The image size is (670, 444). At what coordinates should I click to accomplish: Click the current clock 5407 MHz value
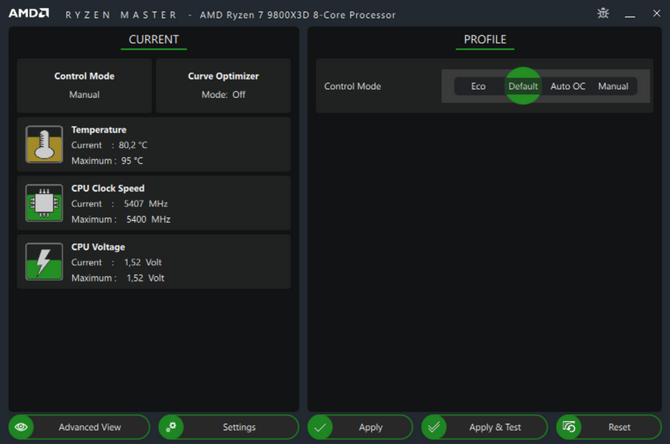(x=146, y=204)
